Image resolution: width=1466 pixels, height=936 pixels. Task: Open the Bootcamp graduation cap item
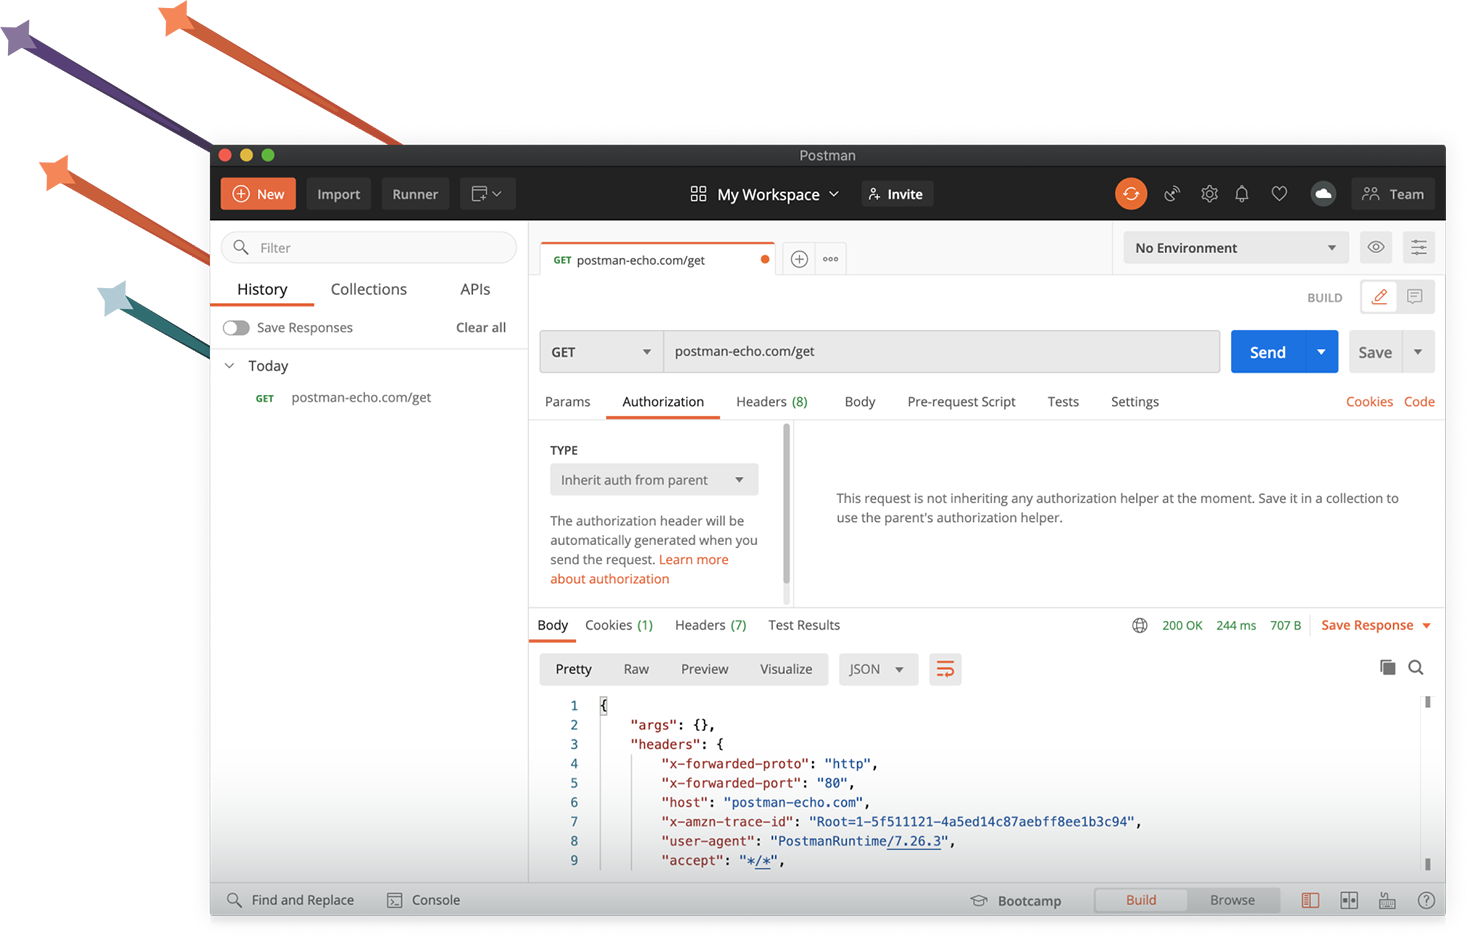[1016, 900]
